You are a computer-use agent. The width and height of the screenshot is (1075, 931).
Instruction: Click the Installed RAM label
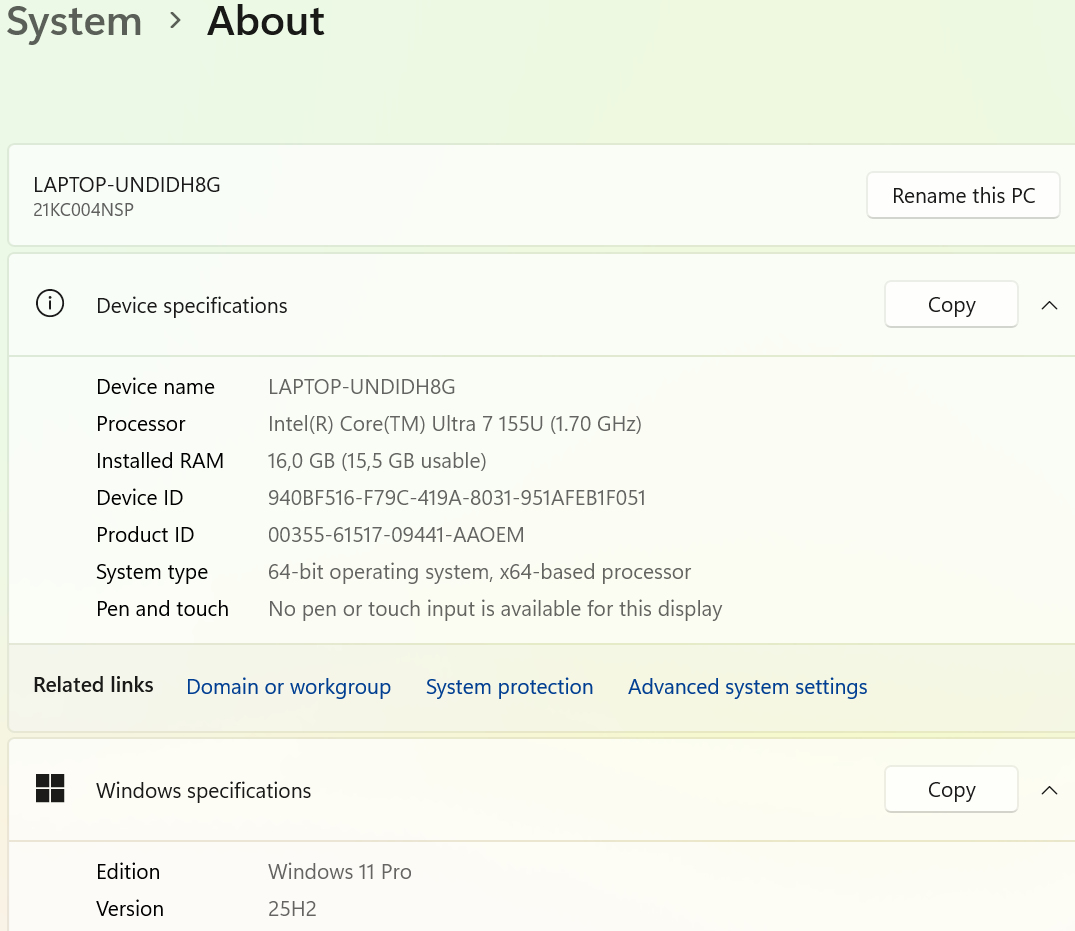(160, 461)
